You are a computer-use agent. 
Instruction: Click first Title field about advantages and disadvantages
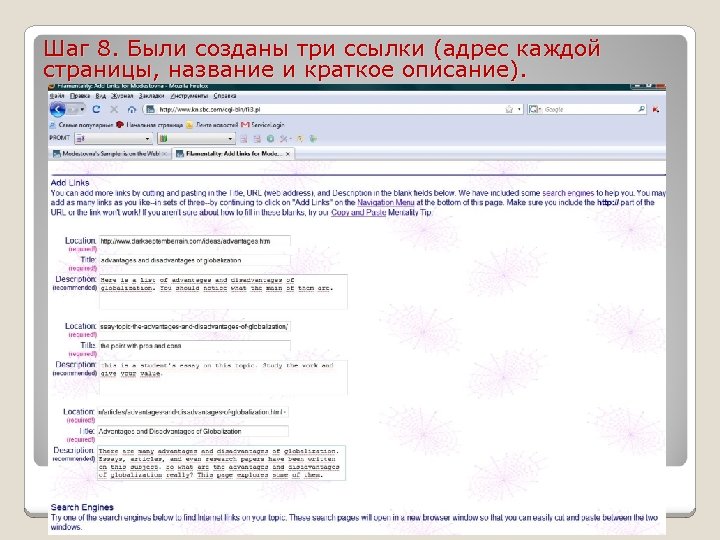click(195, 260)
